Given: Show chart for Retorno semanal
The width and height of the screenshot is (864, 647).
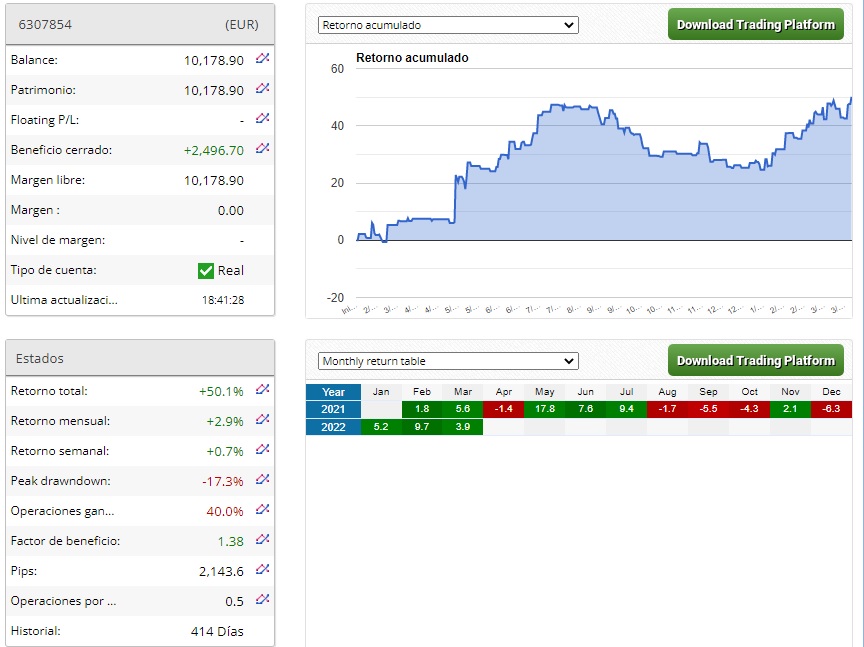Looking at the screenshot, I should click(x=263, y=450).
